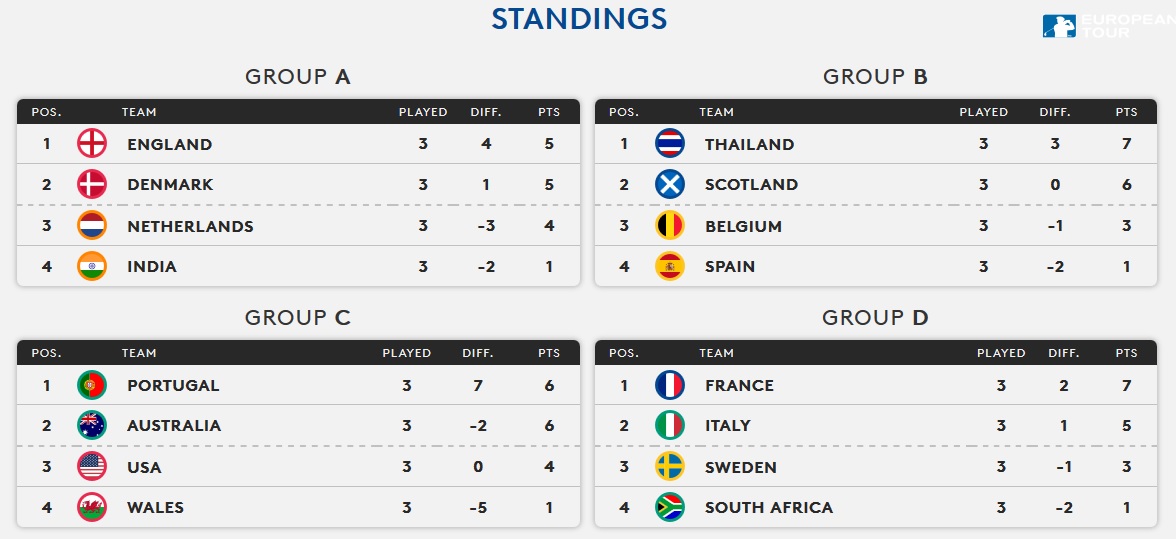Click the Italy team row name
This screenshot has height=539, width=1176.
pyautogui.click(x=727, y=425)
